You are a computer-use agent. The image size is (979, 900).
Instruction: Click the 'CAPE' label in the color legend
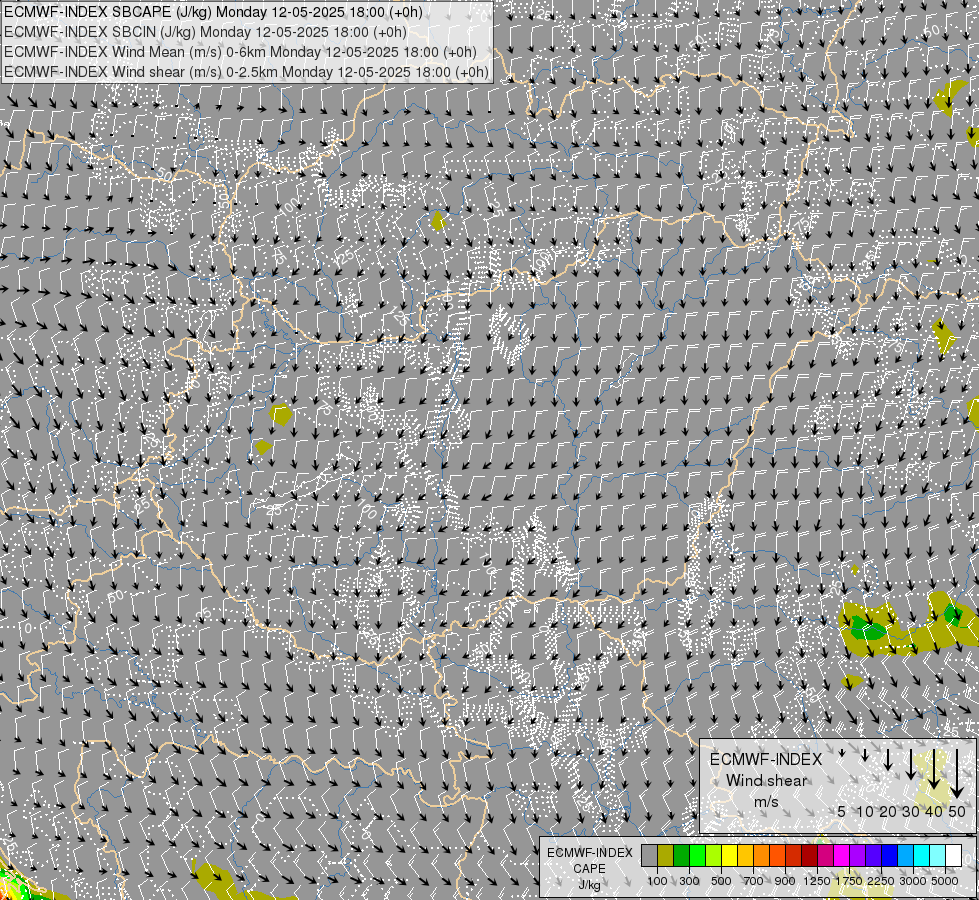[589, 869]
